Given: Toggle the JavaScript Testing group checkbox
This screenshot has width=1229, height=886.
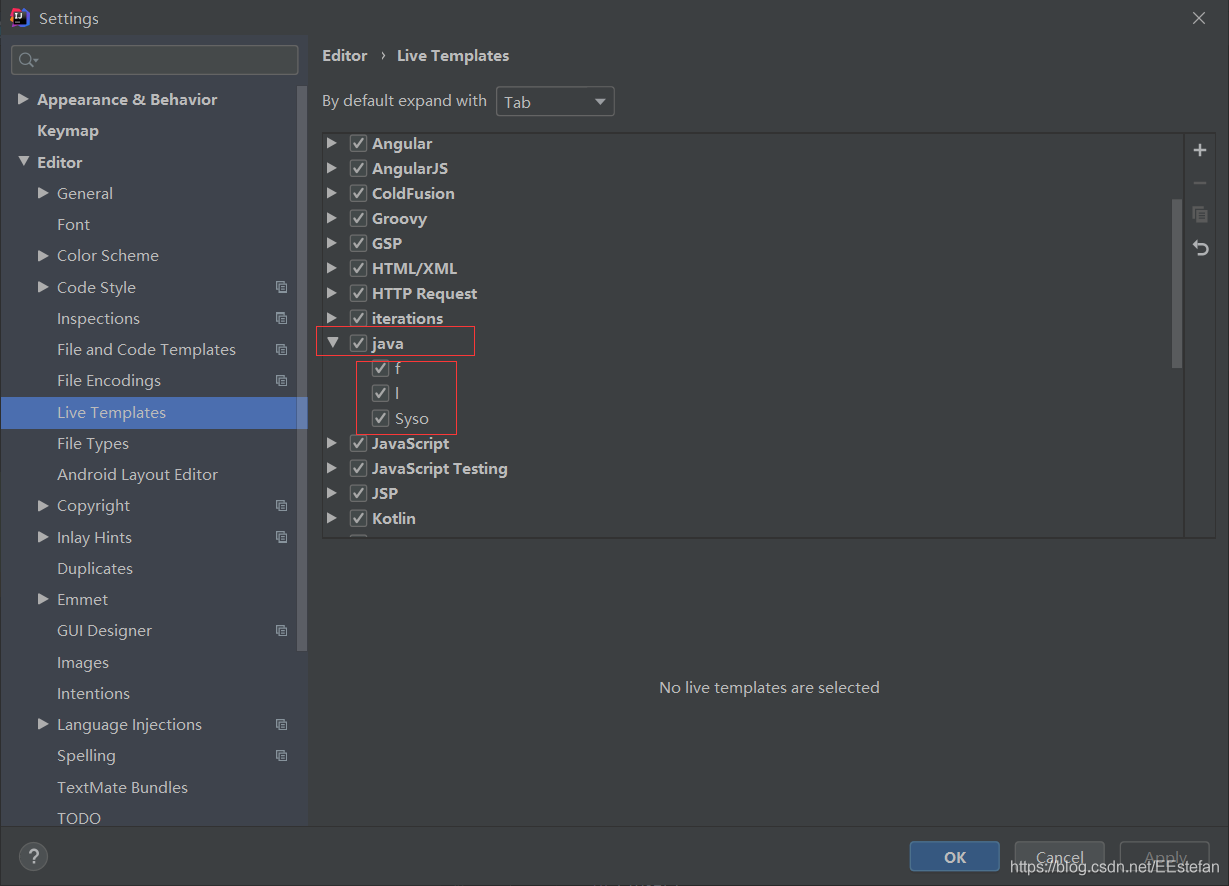Looking at the screenshot, I should (358, 468).
